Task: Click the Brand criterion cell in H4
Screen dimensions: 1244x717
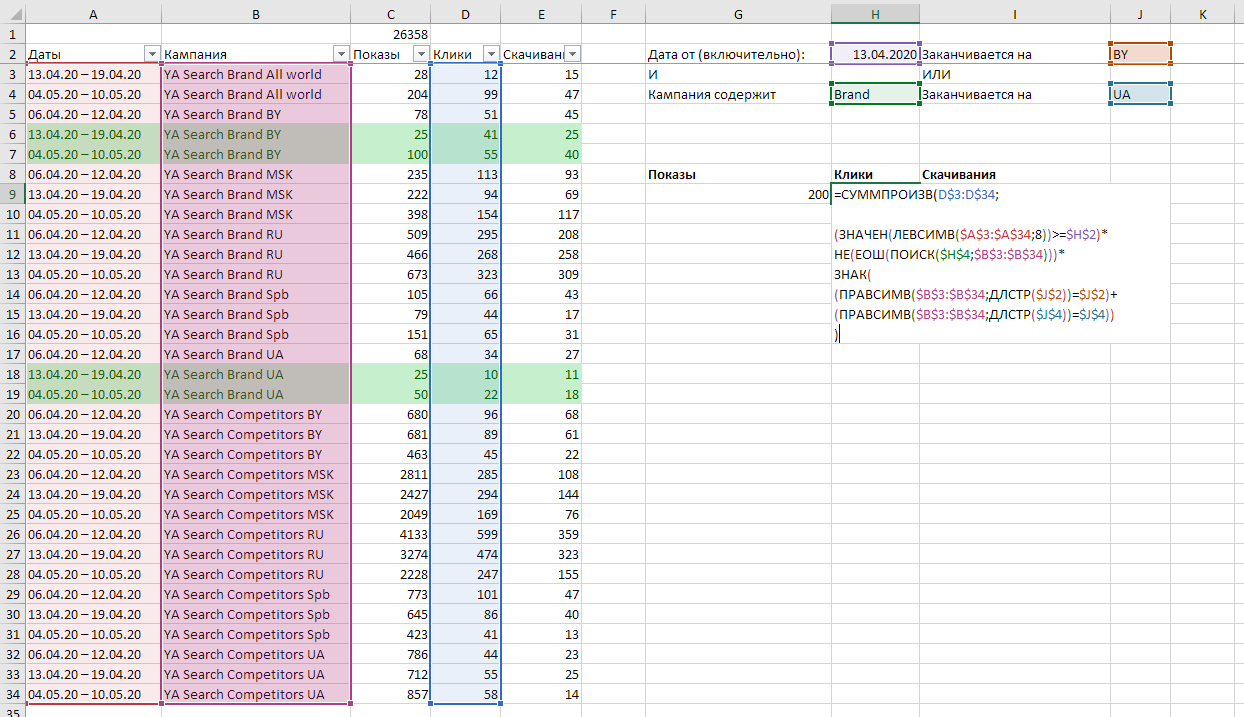Action: click(875, 94)
